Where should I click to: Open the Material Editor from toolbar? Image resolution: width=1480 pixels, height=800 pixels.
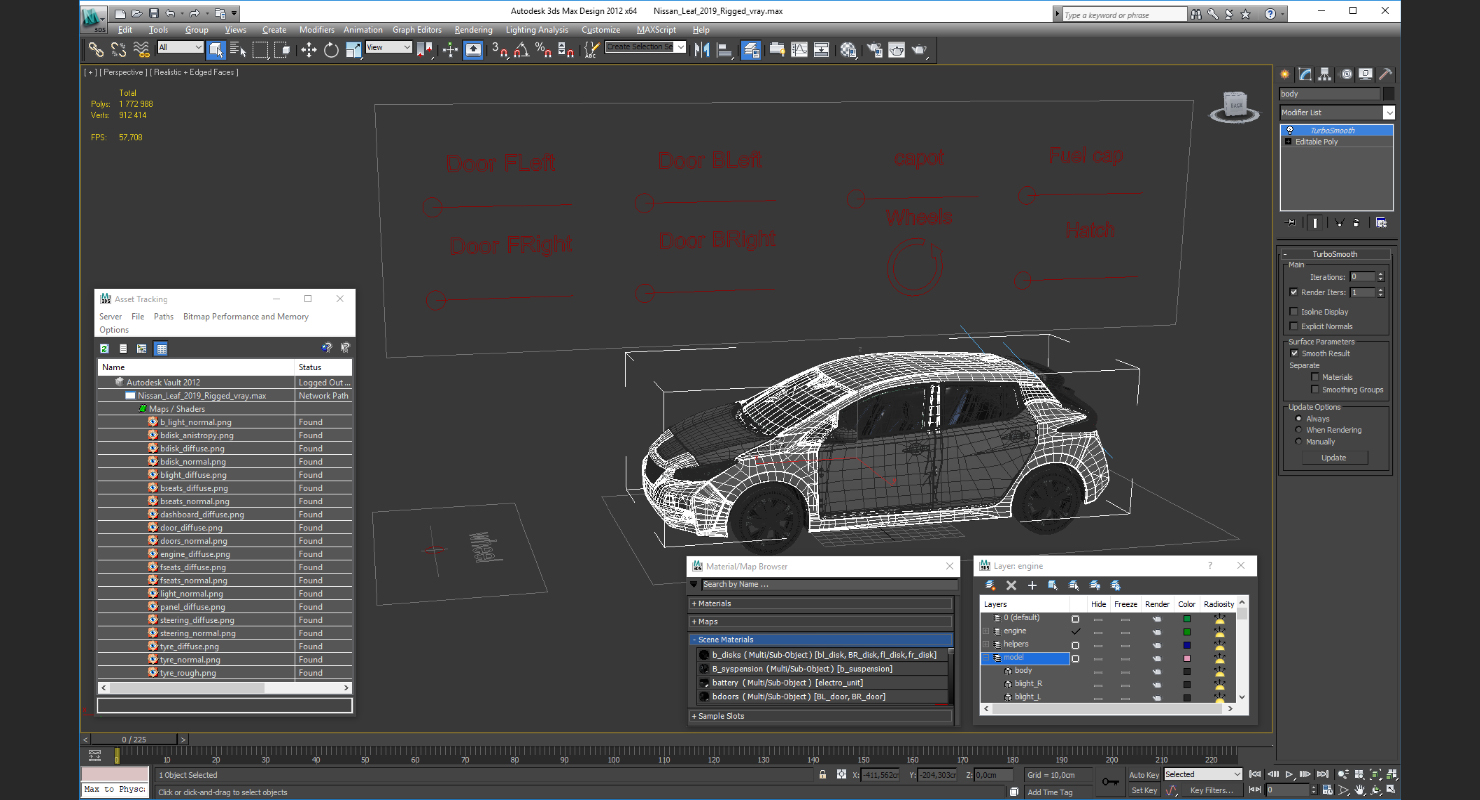[x=849, y=49]
